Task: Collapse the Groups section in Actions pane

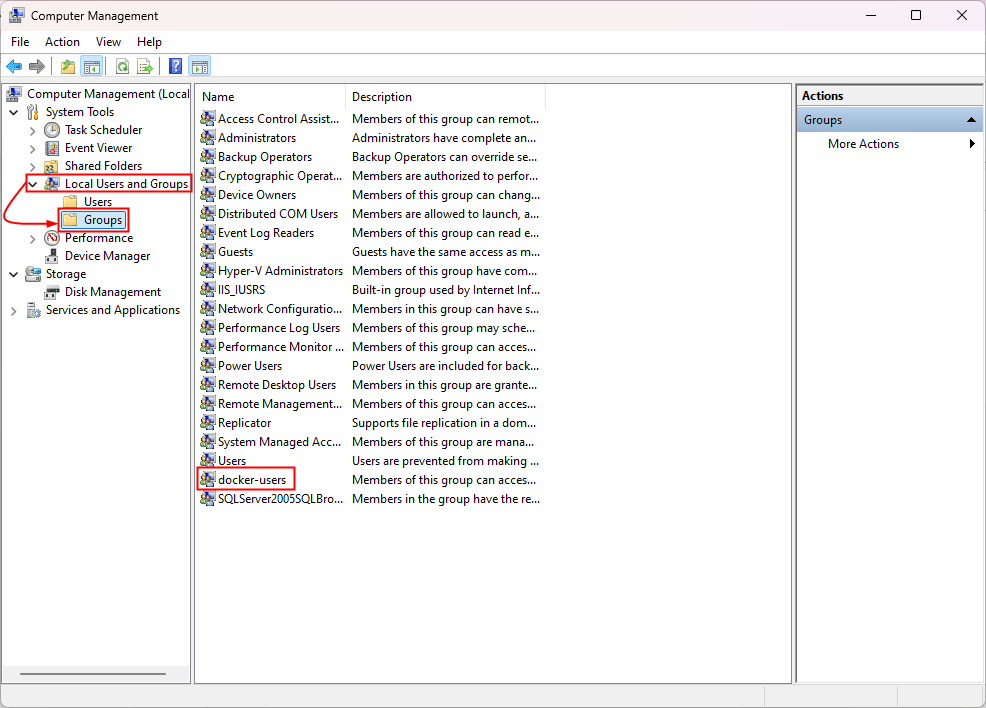Action: point(970,120)
